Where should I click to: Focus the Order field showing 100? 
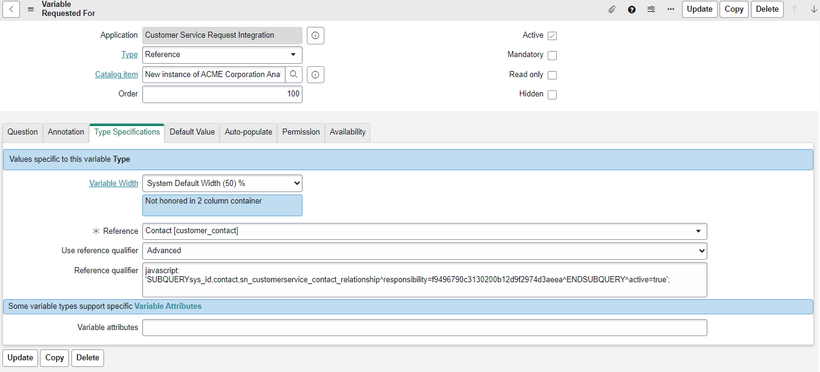222,94
